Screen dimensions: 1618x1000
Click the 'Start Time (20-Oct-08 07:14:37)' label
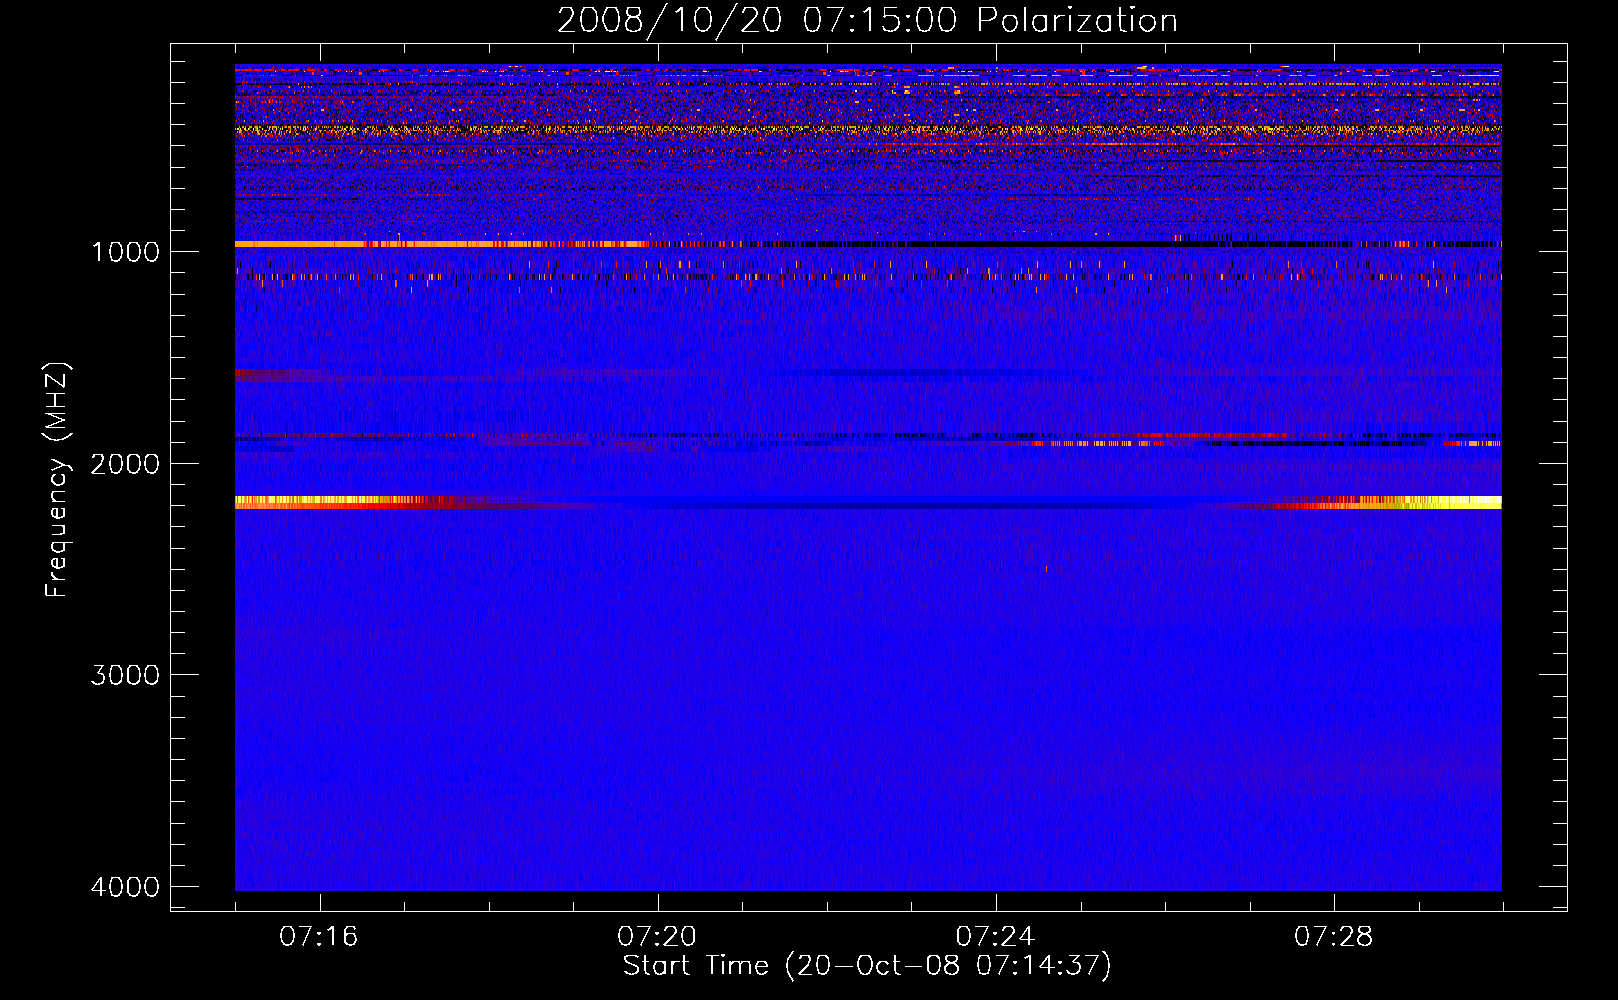pyautogui.click(x=867, y=966)
